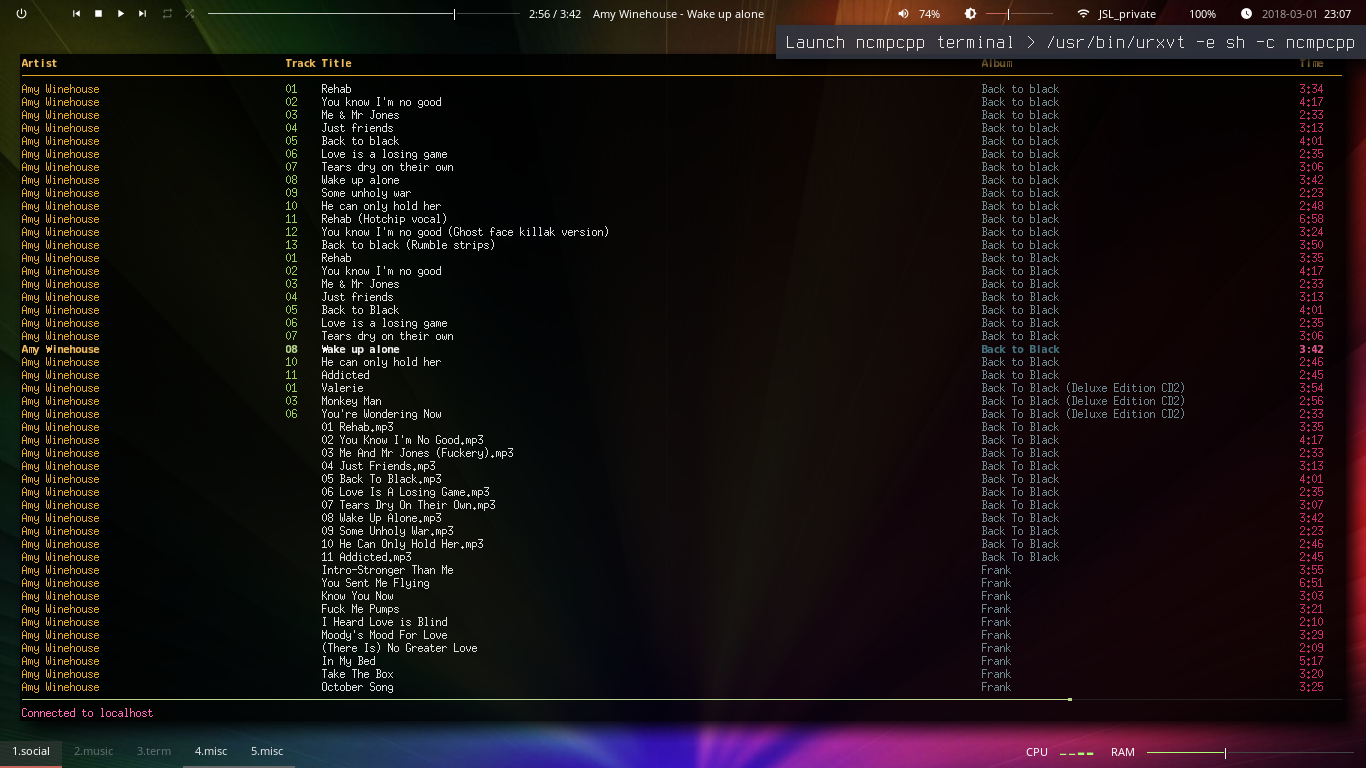Click the Track column header
The image size is (1366, 768).
(300, 63)
